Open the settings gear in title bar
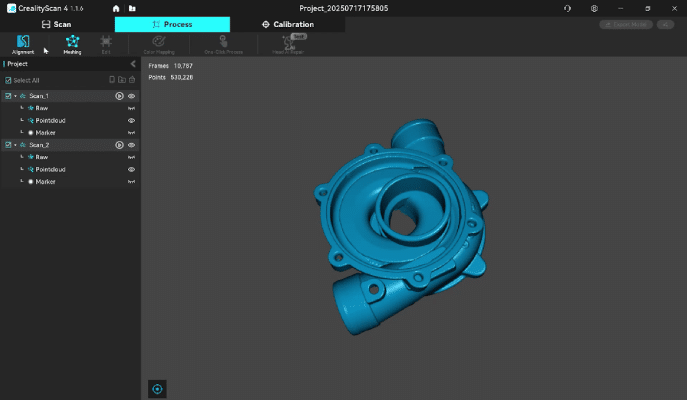This screenshot has height=400, width=687. (x=594, y=8)
